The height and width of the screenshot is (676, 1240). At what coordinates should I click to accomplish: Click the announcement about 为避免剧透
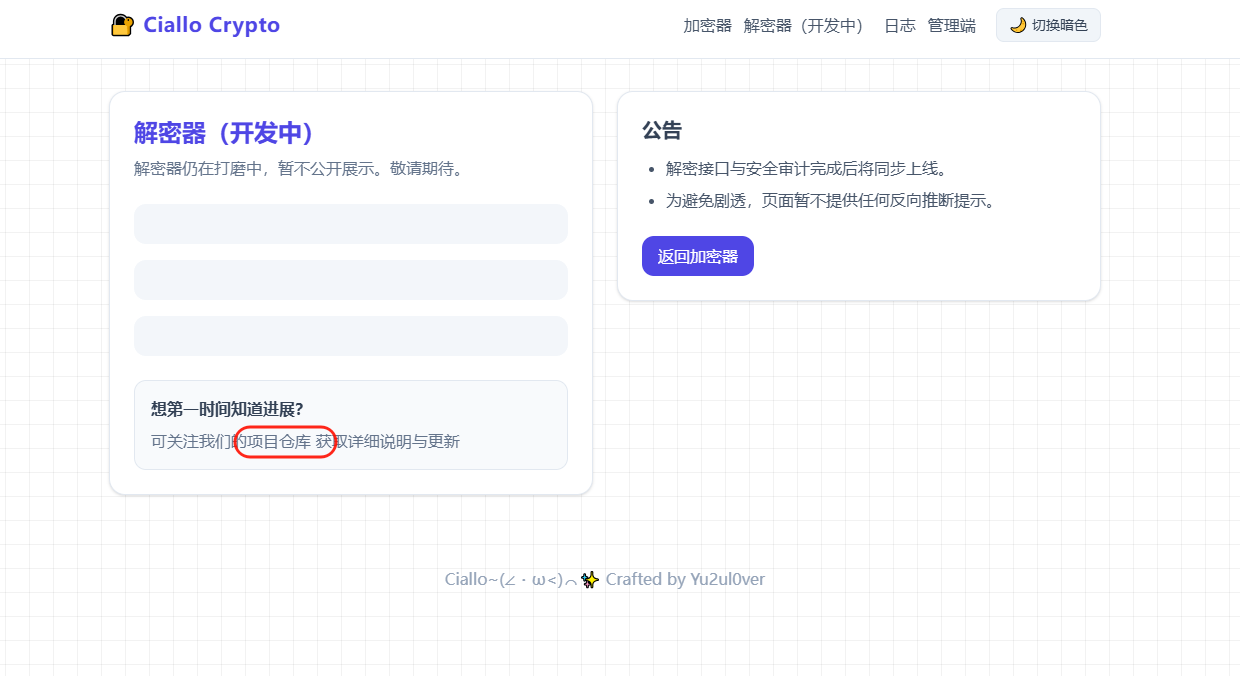tap(829, 201)
